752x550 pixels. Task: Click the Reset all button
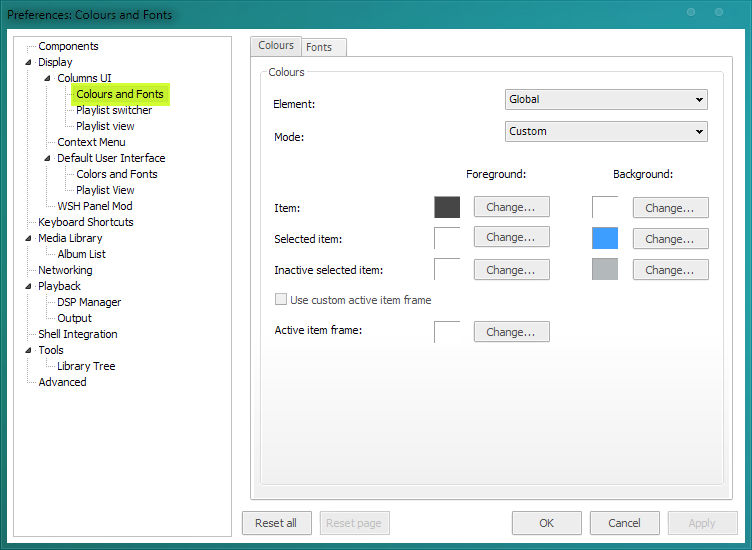point(277,523)
